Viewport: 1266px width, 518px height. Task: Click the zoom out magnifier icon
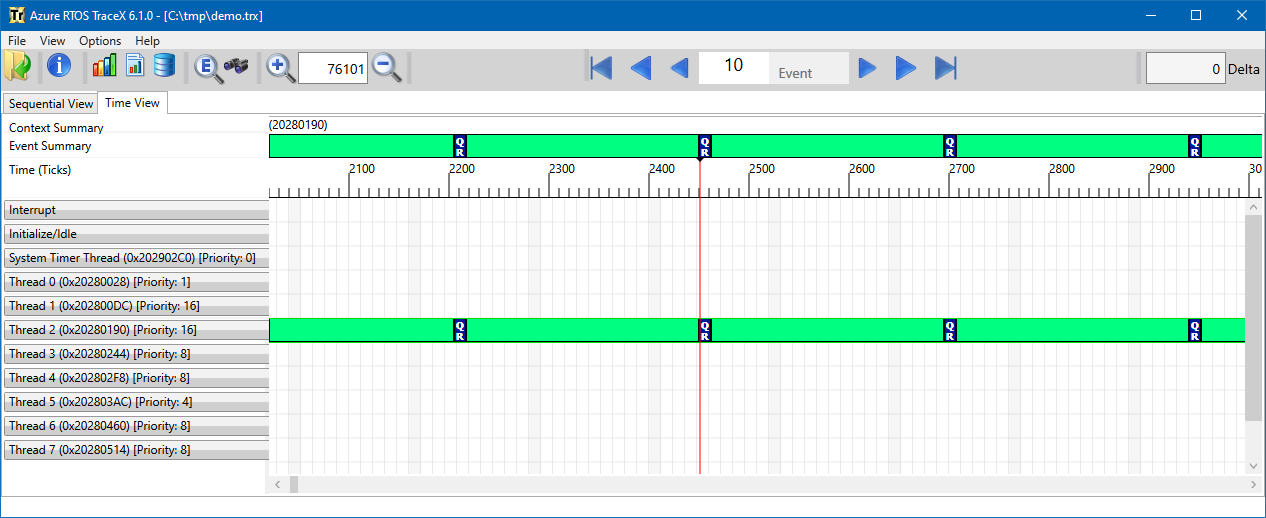[386, 67]
